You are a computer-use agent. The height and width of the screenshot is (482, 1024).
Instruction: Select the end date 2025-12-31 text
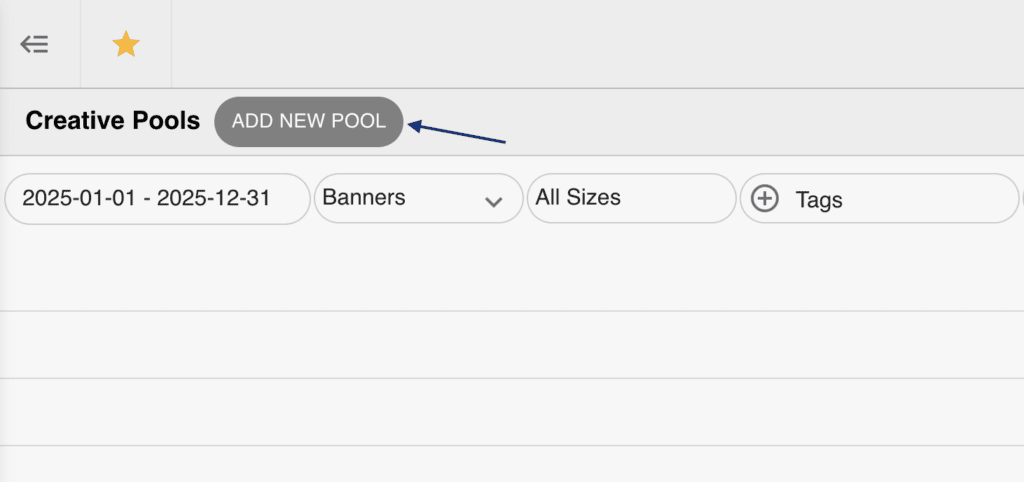point(214,198)
